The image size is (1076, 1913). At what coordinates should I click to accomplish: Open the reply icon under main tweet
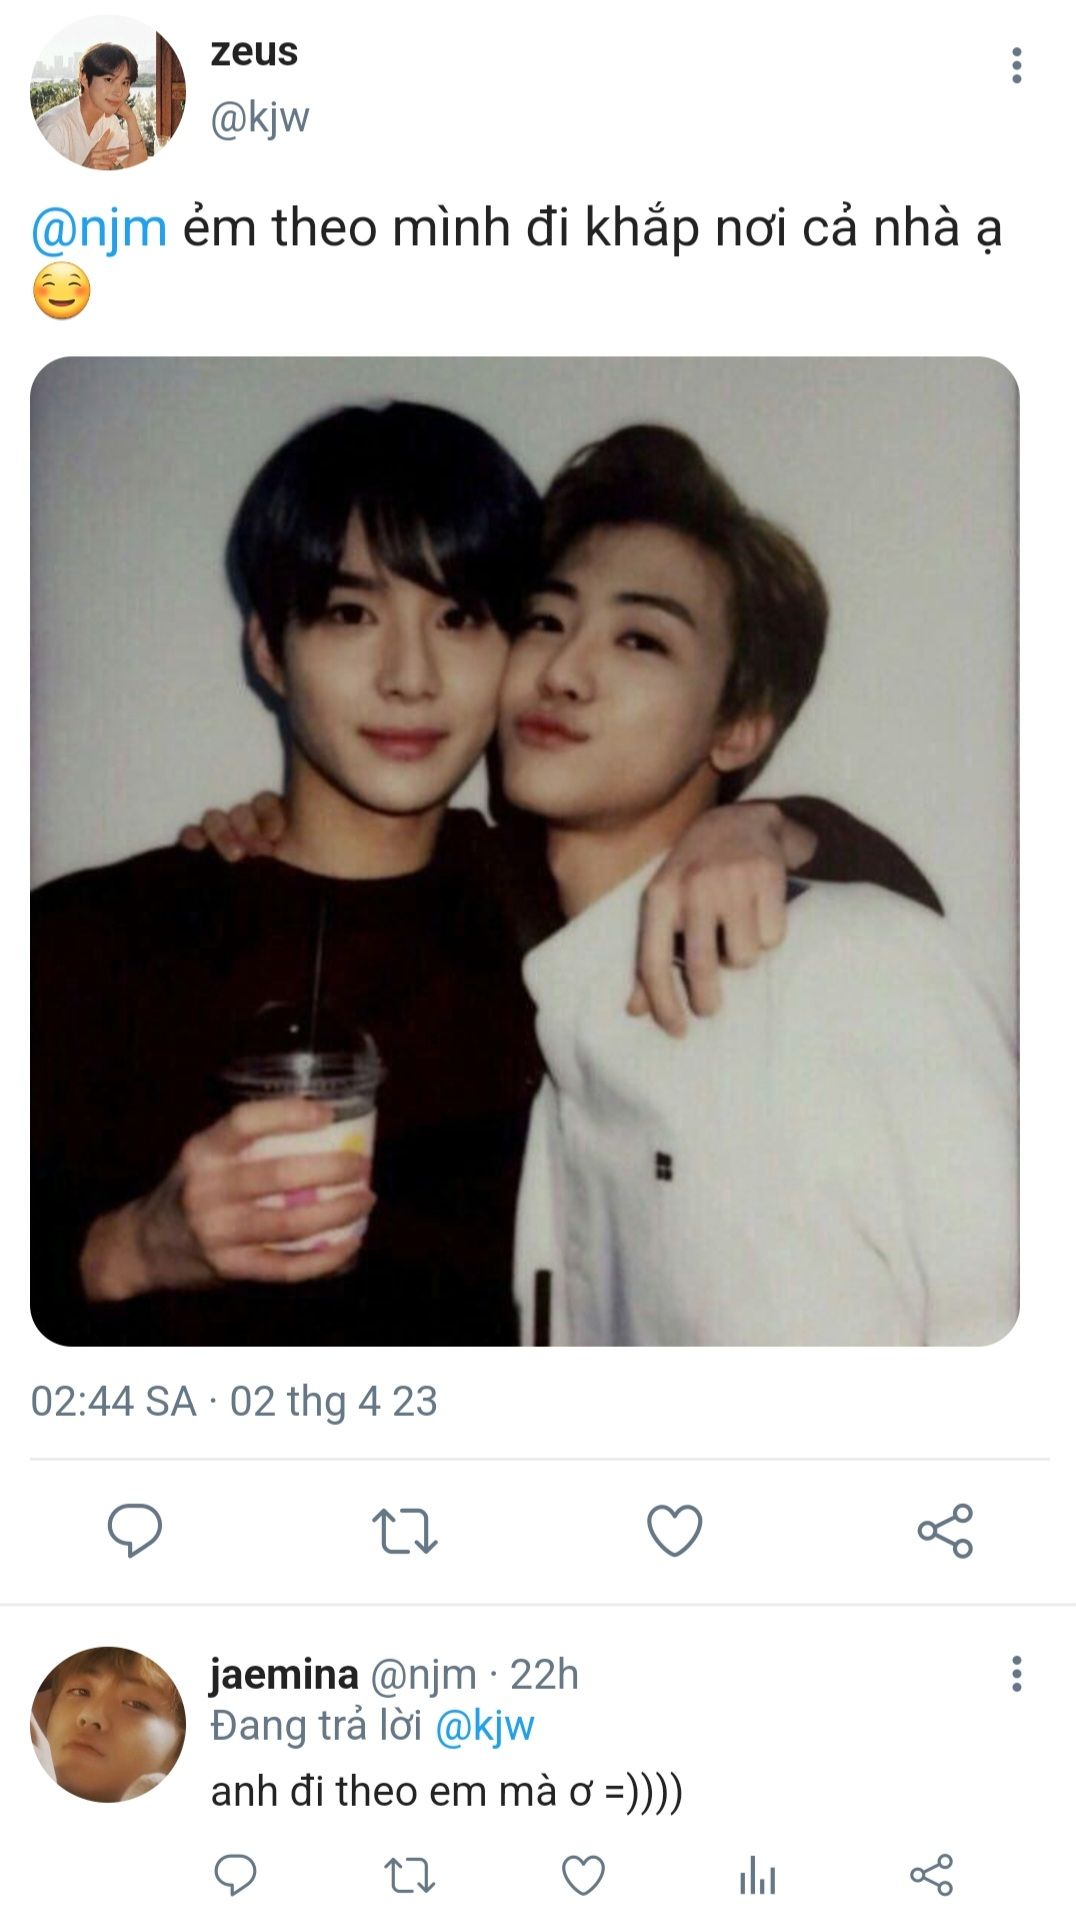pos(134,1530)
